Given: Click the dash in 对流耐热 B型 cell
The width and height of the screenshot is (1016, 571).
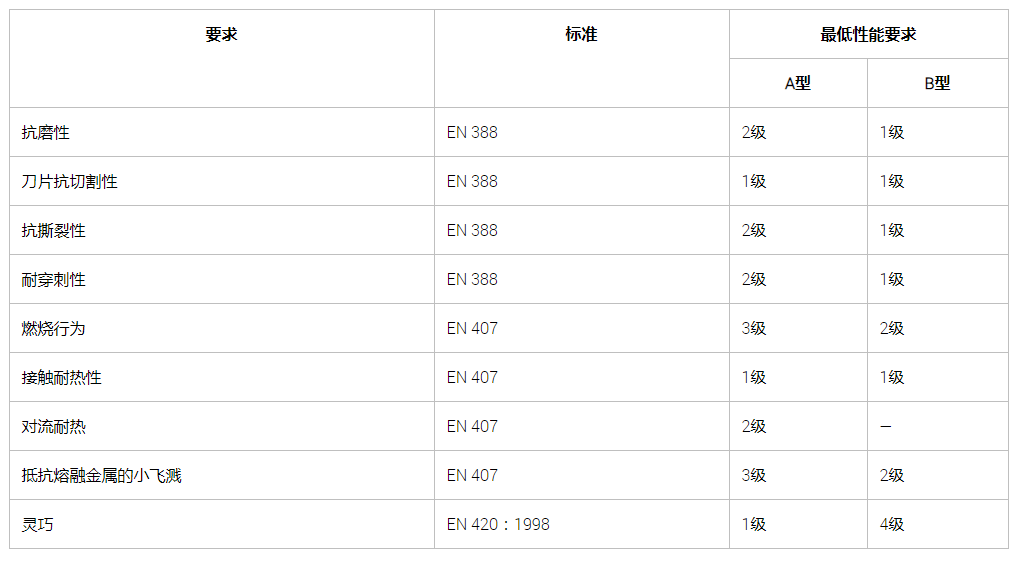Looking at the screenshot, I should coord(886,426).
